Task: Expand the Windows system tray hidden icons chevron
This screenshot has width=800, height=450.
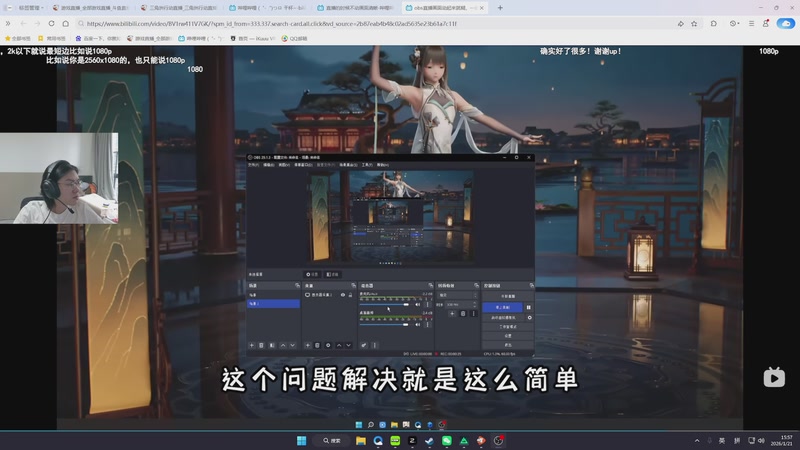Action: point(697,441)
